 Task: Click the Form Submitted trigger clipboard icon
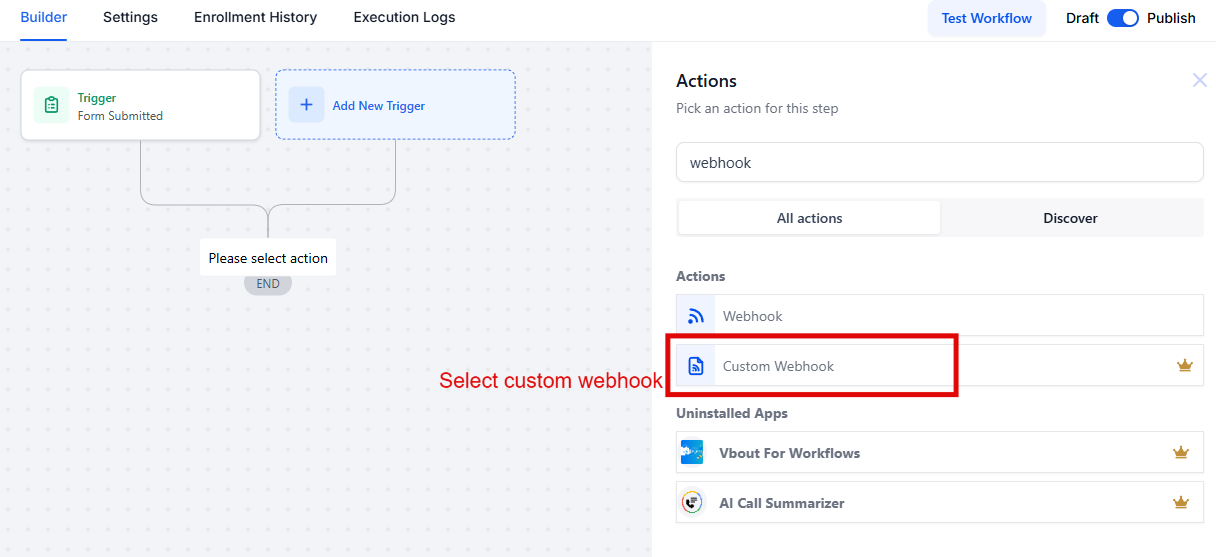tap(51, 105)
